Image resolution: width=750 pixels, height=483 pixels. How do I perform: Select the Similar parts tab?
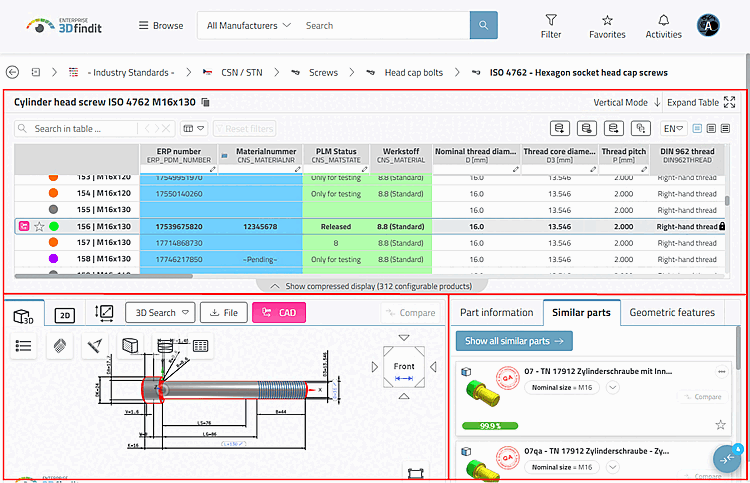[x=582, y=312]
